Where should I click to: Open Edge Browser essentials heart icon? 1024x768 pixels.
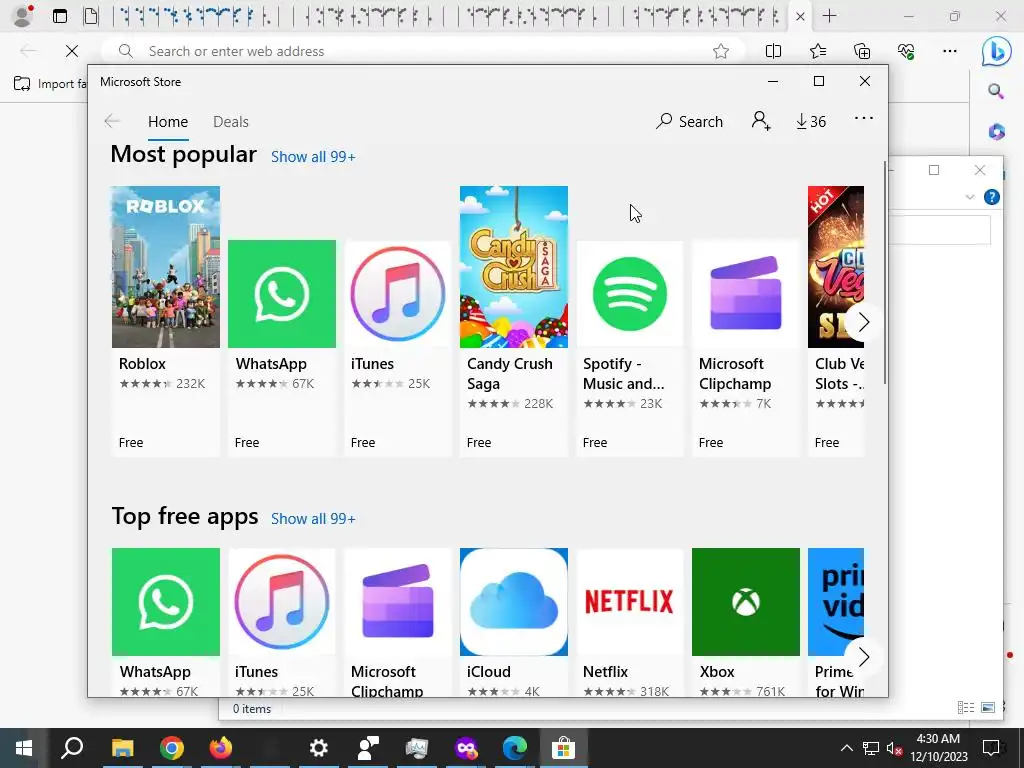[x=906, y=51]
